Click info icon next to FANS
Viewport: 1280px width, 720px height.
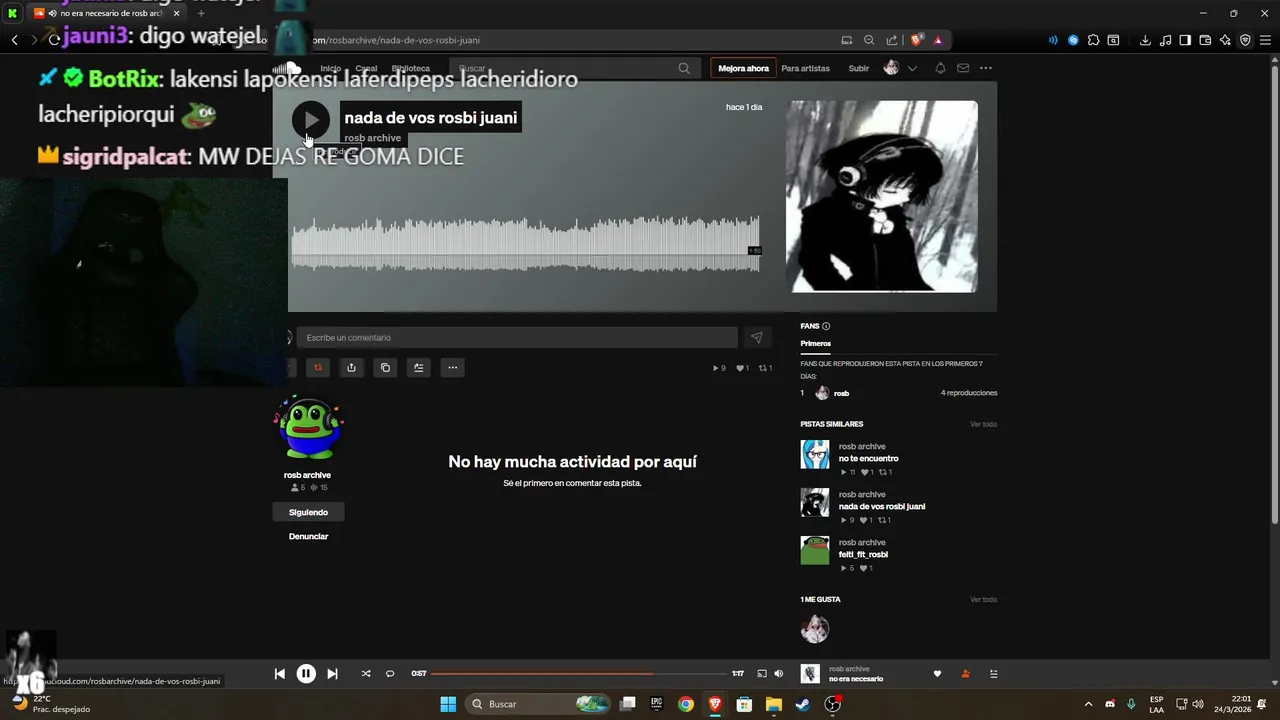(x=826, y=326)
